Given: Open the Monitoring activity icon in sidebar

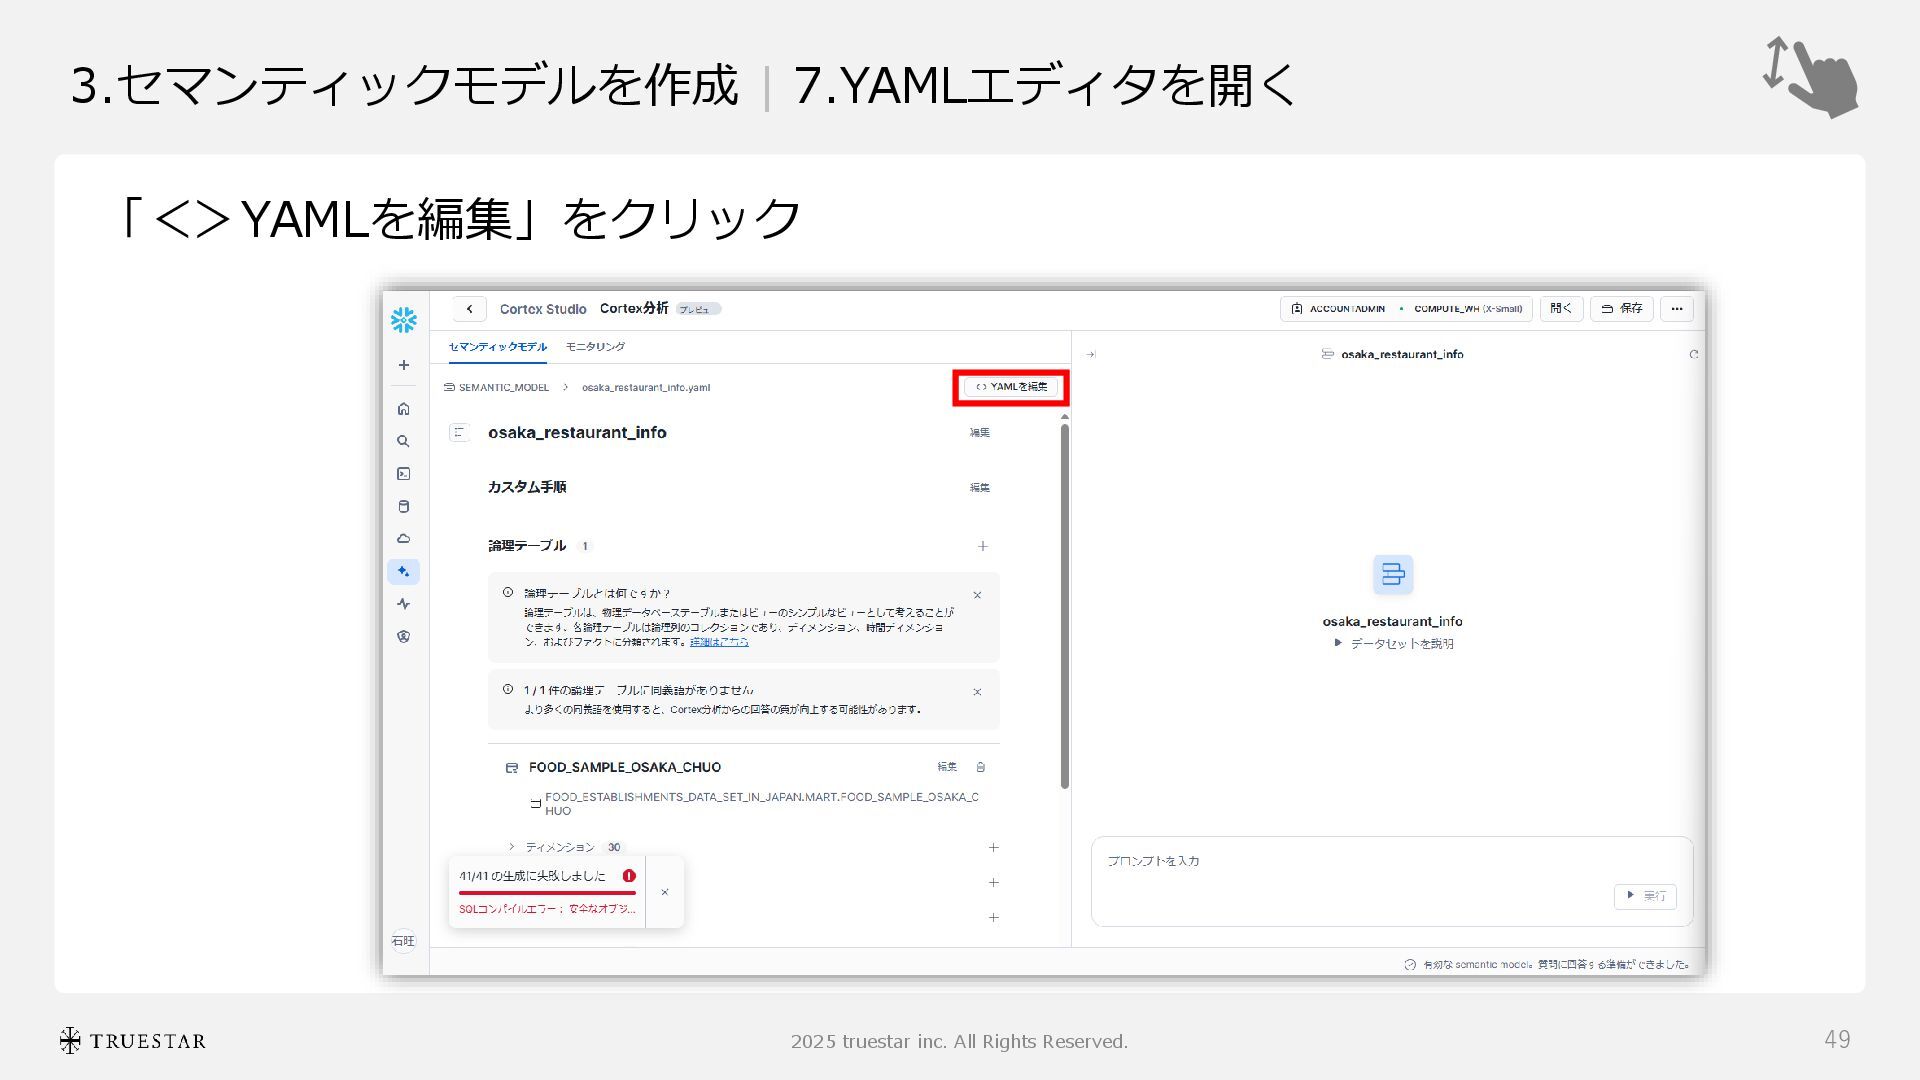Looking at the screenshot, I should coord(403,604).
